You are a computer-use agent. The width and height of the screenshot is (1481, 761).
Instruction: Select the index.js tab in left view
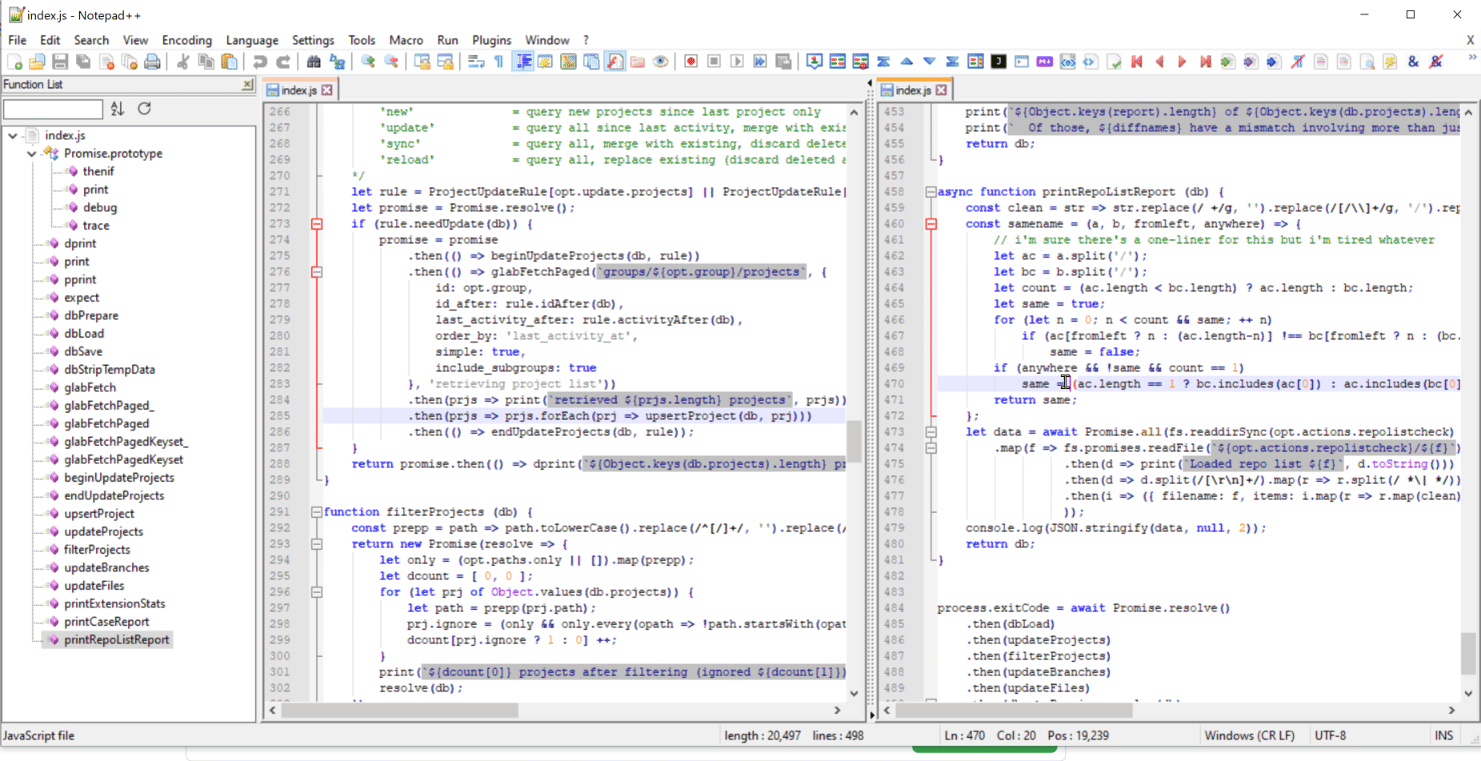(x=299, y=90)
